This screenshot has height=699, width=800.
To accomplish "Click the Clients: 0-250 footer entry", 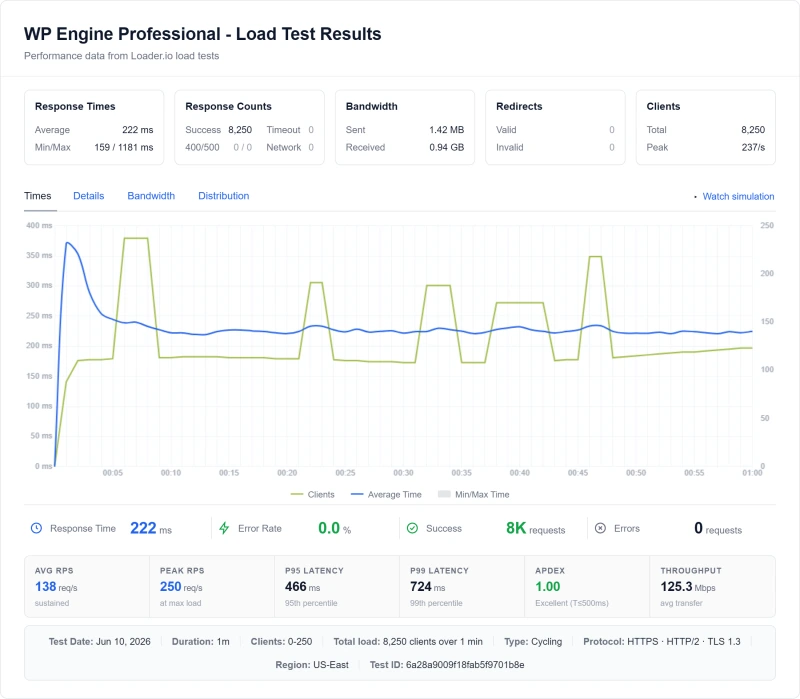I will click(x=281, y=641).
